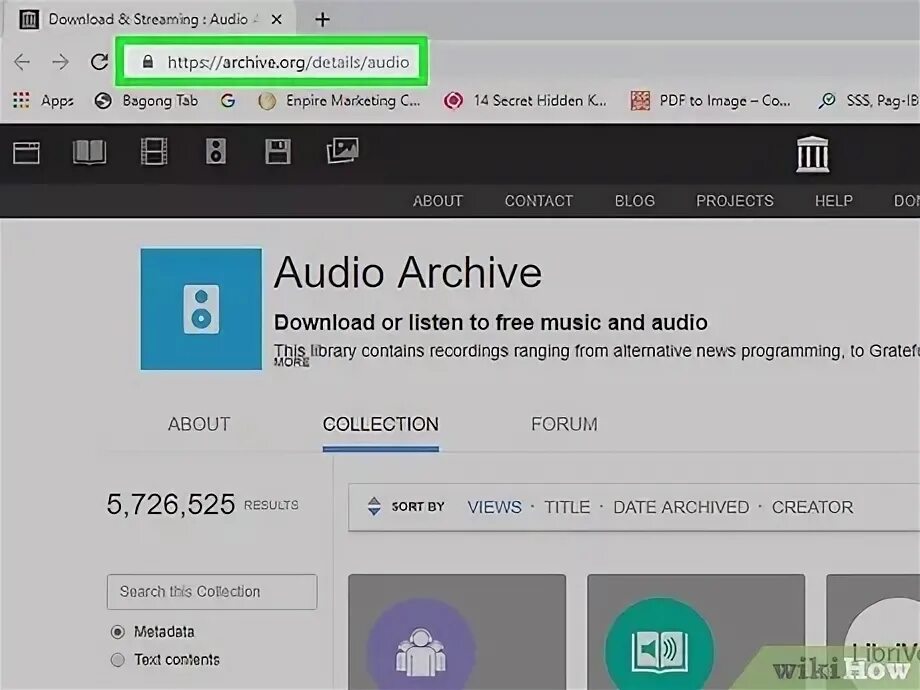Select the Text contents radio button
The image size is (920, 690).
click(117, 660)
